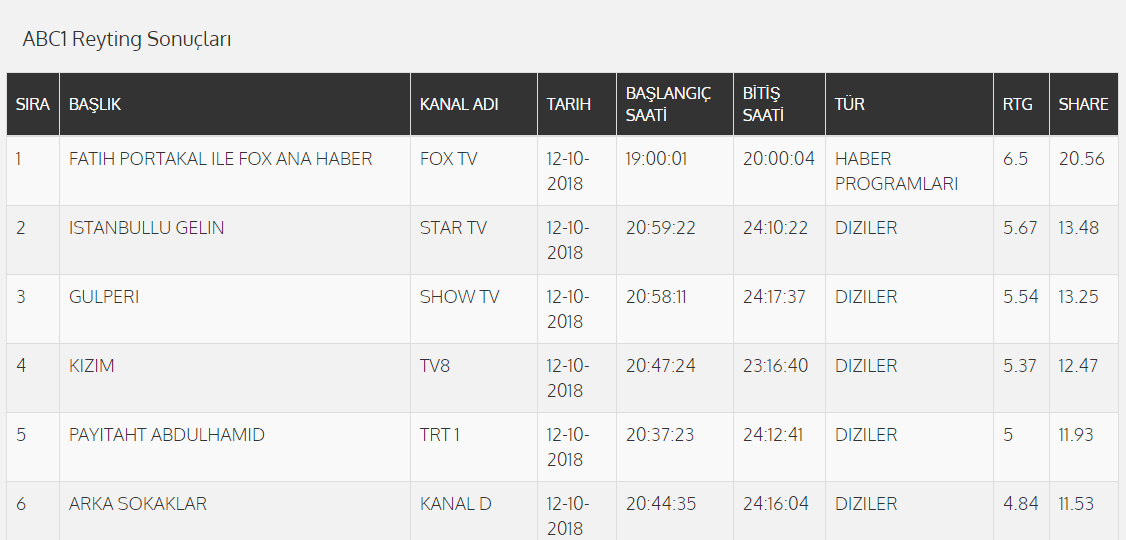The height and width of the screenshot is (540, 1126).
Task: Click FATIH PORTAKAL ILE FOX ANA HABER title
Action: (x=220, y=159)
